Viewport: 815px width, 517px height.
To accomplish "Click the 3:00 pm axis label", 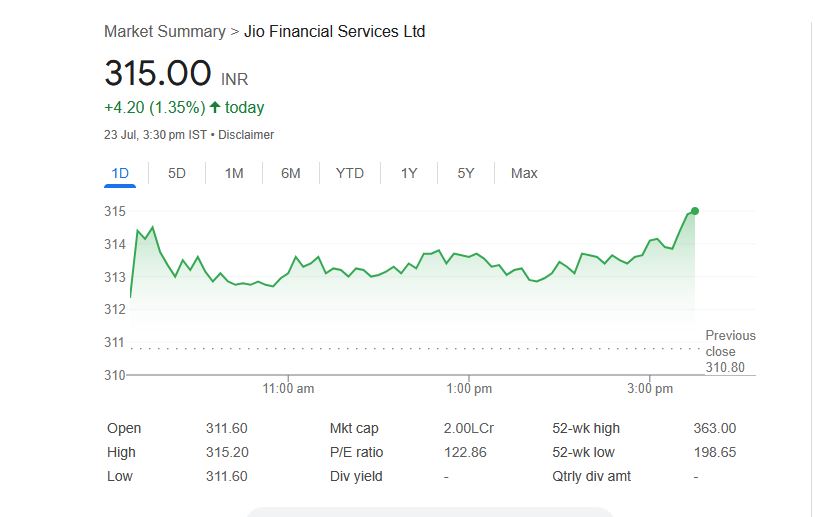I will [x=650, y=388].
